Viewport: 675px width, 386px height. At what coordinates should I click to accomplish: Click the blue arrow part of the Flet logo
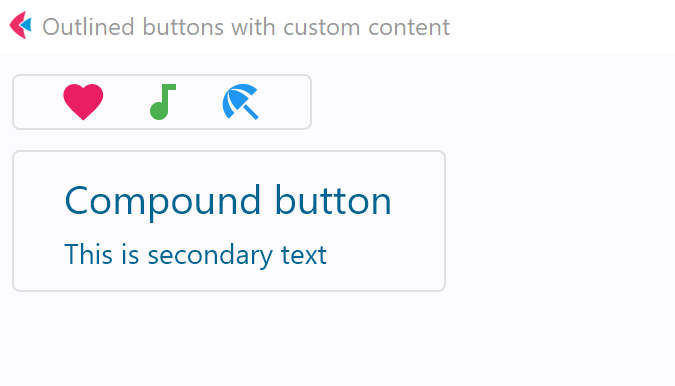[x=27, y=25]
